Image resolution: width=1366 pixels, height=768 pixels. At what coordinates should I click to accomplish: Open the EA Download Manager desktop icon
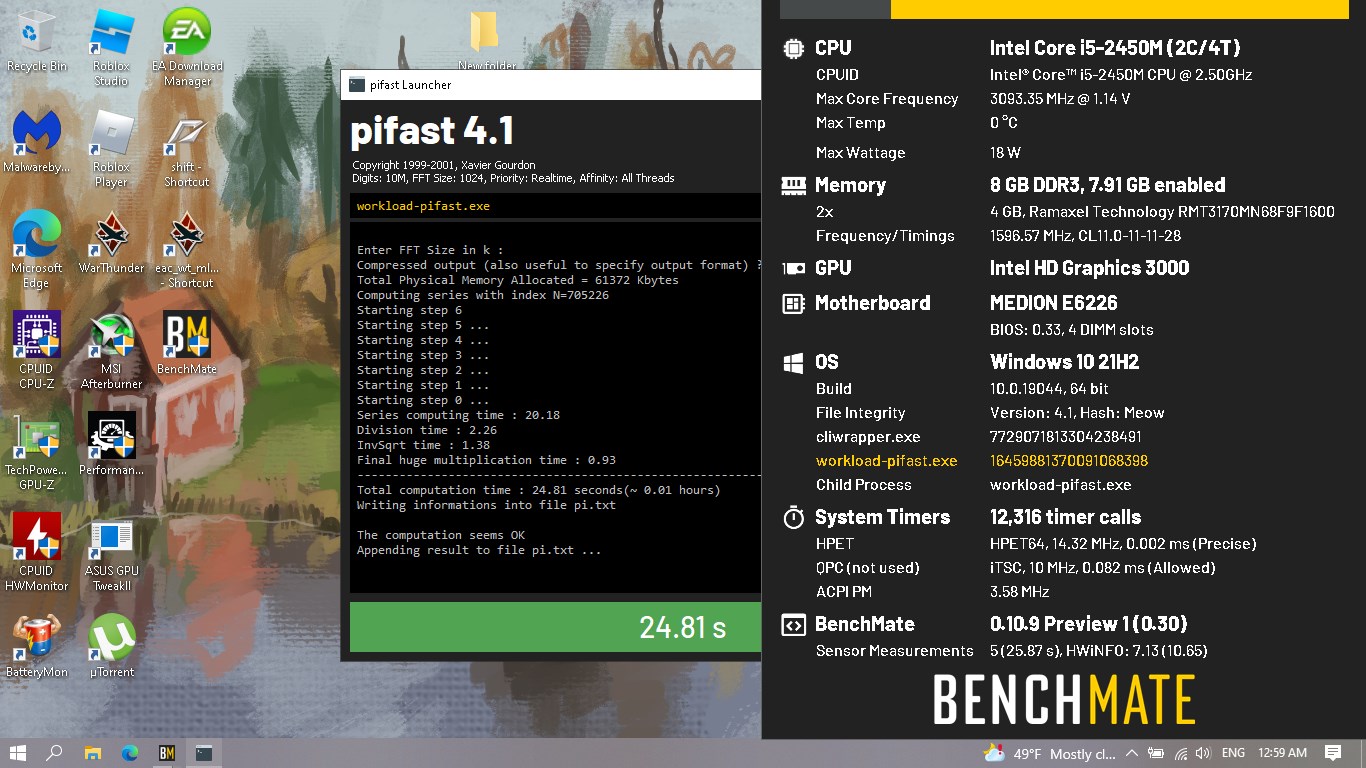pyautogui.click(x=187, y=48)
